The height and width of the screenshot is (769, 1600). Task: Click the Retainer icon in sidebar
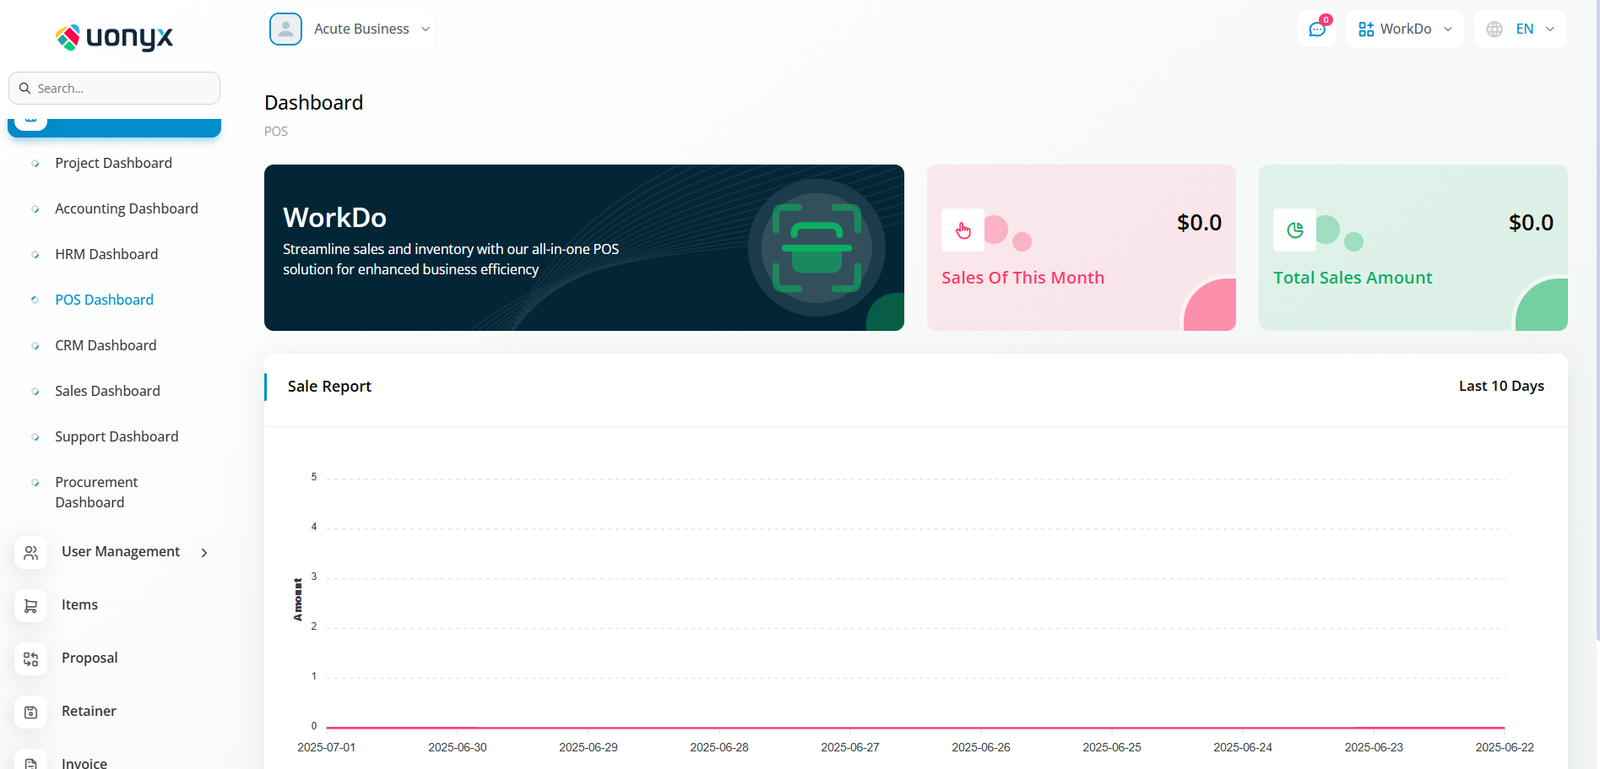[31, 711]
